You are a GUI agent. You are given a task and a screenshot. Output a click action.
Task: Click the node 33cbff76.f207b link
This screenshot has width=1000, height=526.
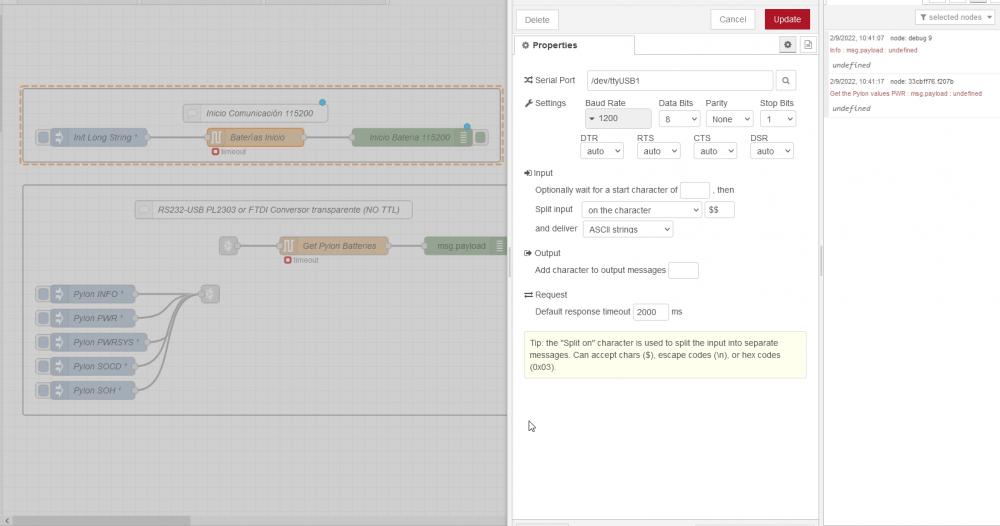922,82
